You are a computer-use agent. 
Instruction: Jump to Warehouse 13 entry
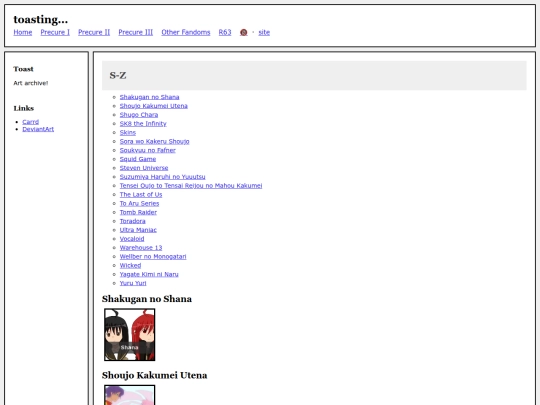(141, 248)
